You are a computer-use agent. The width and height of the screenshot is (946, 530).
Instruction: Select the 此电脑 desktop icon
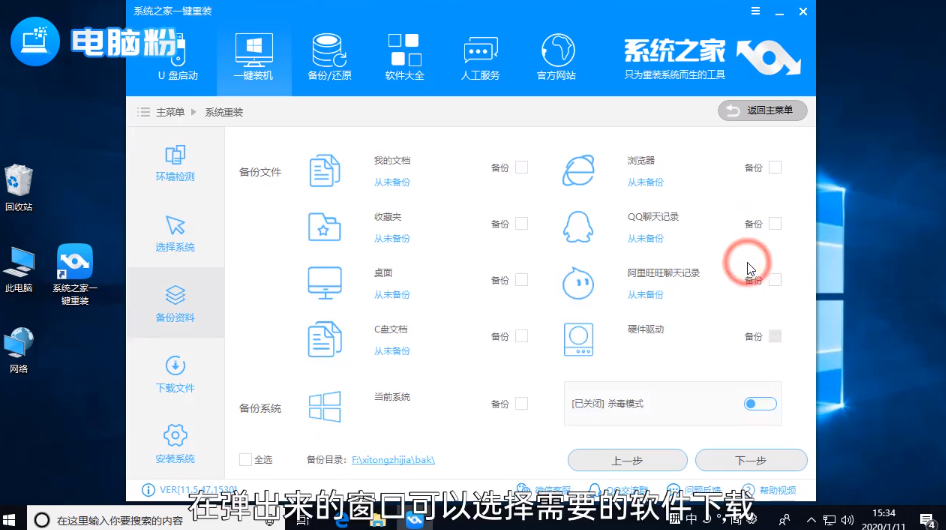(19, 270)
